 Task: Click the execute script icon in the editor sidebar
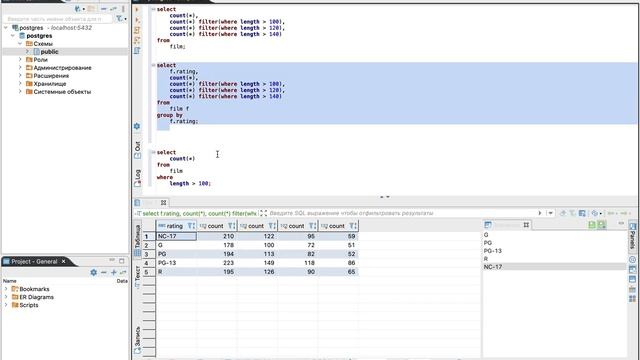[137, 30]
